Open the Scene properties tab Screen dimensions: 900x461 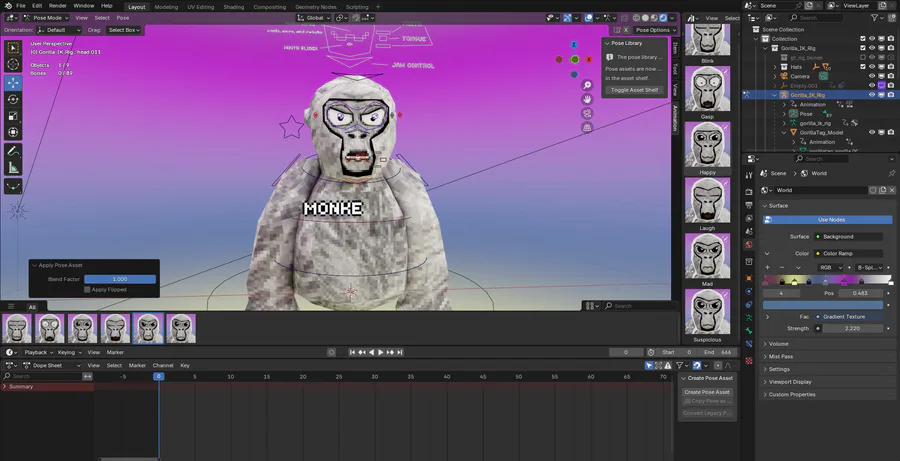[x=748, y=231]
